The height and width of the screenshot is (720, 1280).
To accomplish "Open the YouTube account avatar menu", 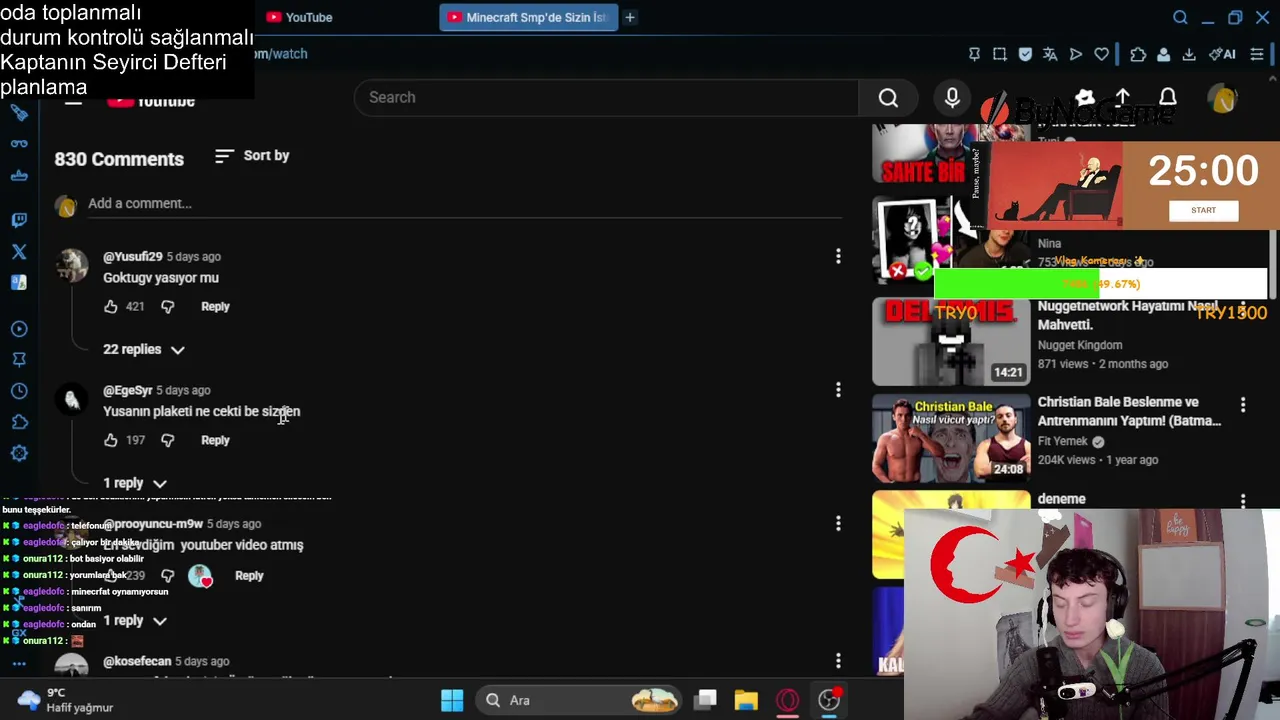I will (x=1223, y=98).
